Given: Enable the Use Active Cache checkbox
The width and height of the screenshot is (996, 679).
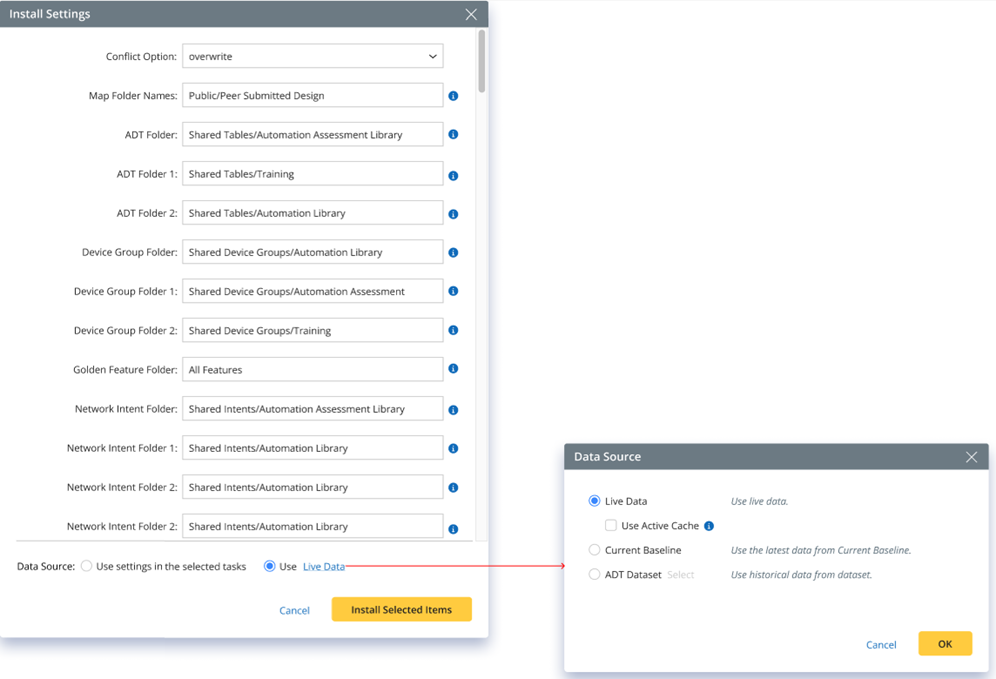Looking at the screenshot, I should point(611,526).
